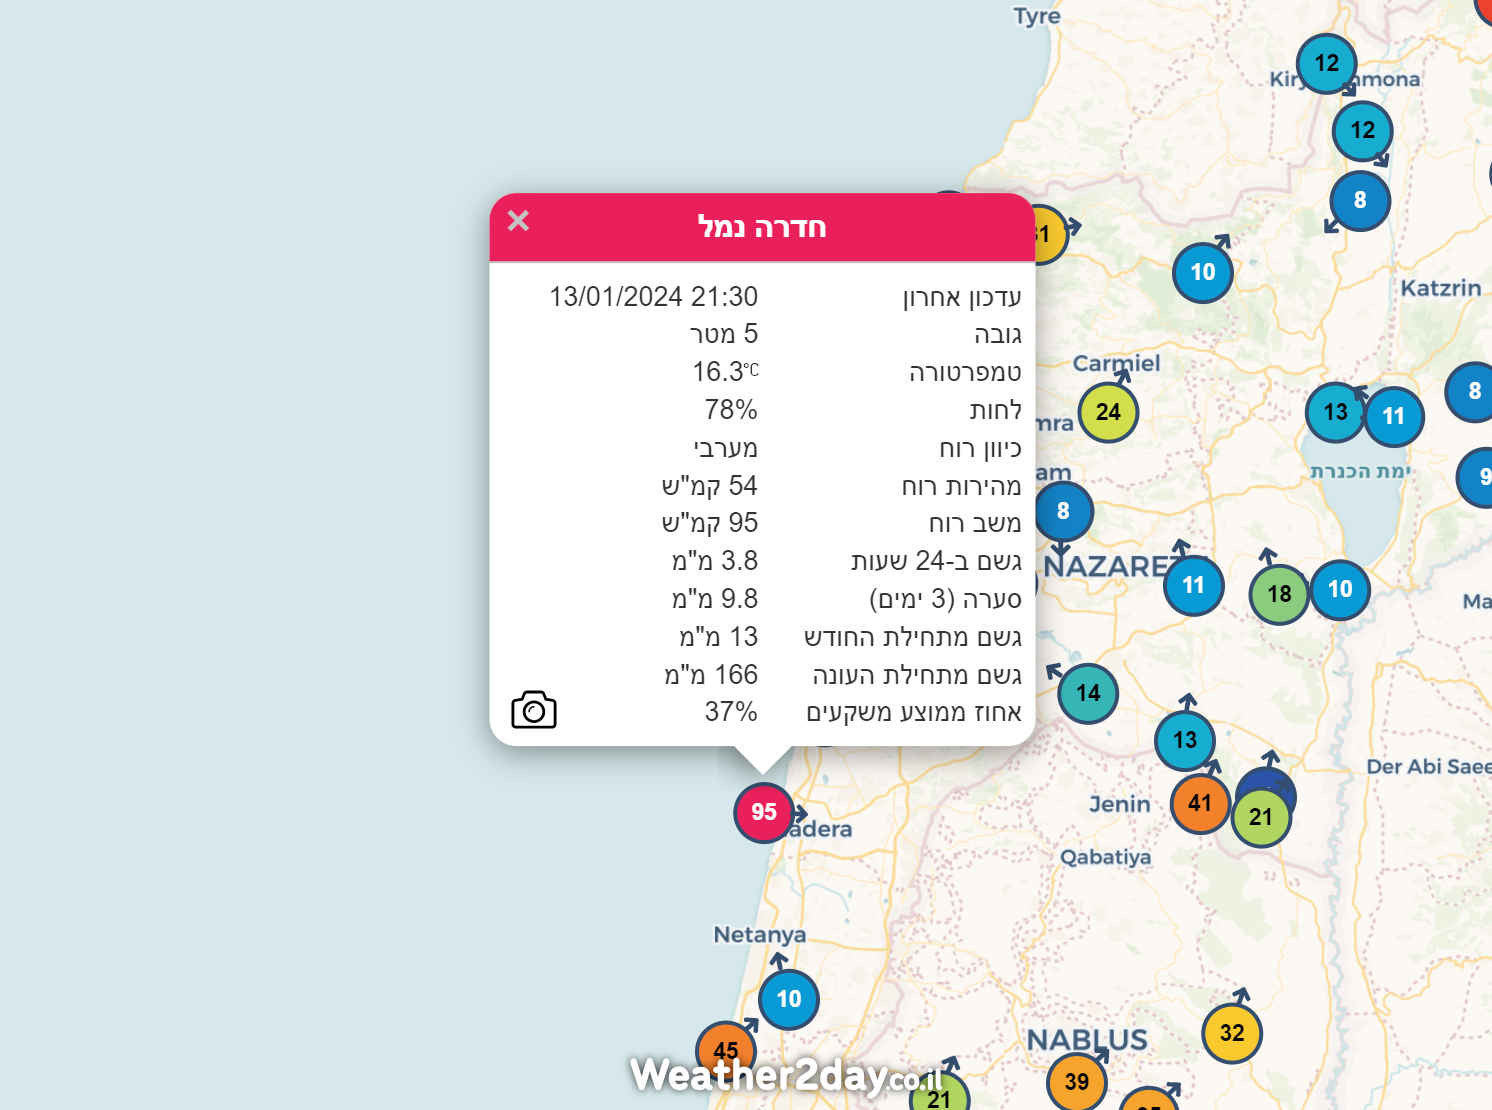This screenshot has width=1492, height=1110.
Task: Click the last update timestamp 13/01/2024 21:30
Action: point(653,297)
